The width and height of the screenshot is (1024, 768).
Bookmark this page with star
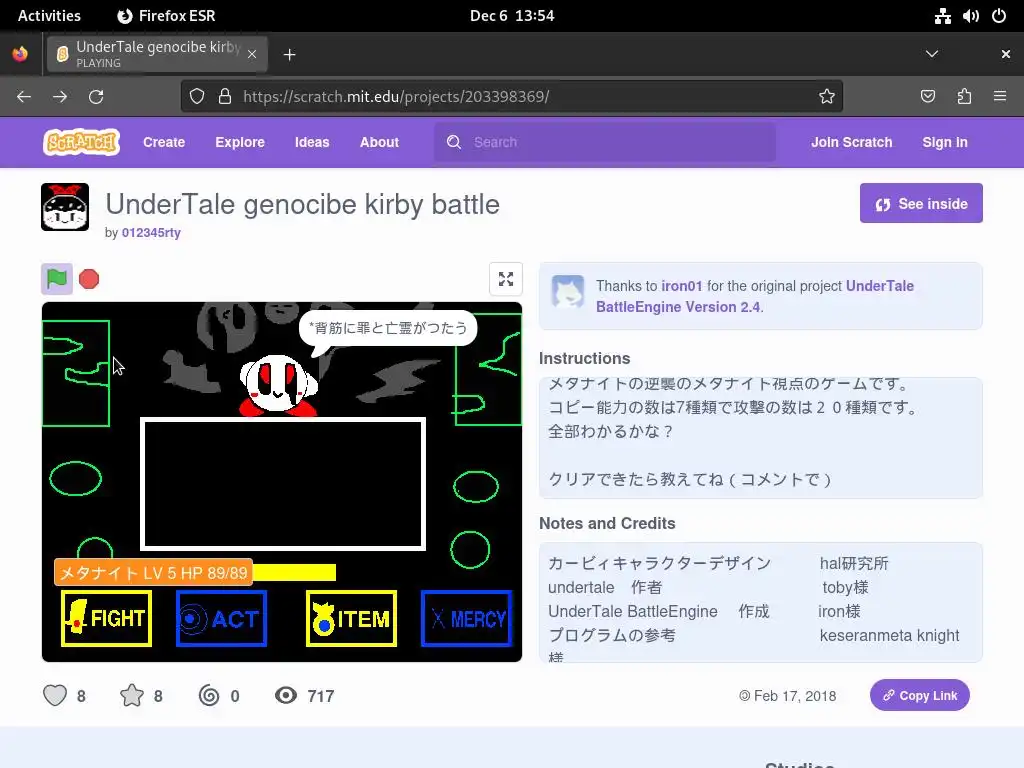tap(827, 97)
